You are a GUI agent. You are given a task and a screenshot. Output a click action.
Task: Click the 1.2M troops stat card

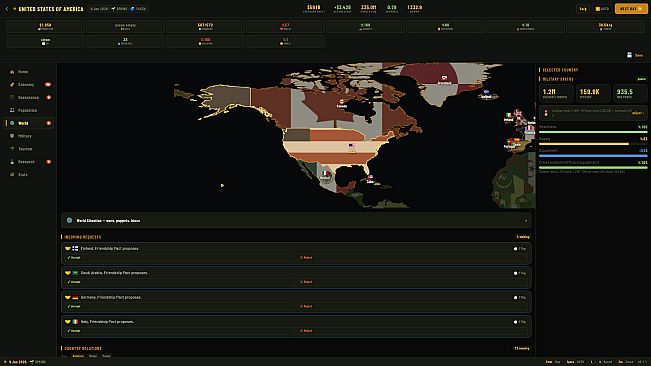click(x=556, y=93)
